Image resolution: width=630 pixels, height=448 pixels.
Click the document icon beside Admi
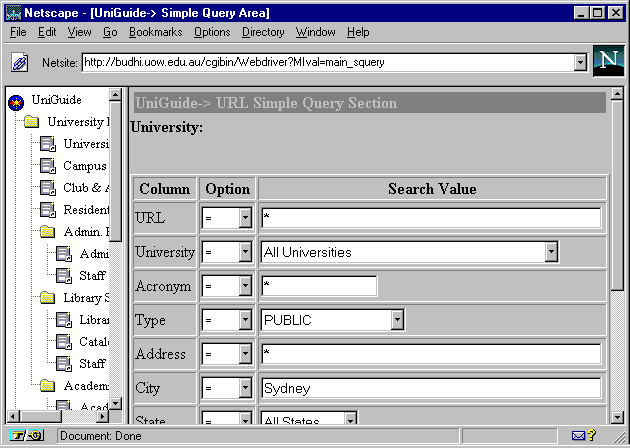tap(63, 254)
